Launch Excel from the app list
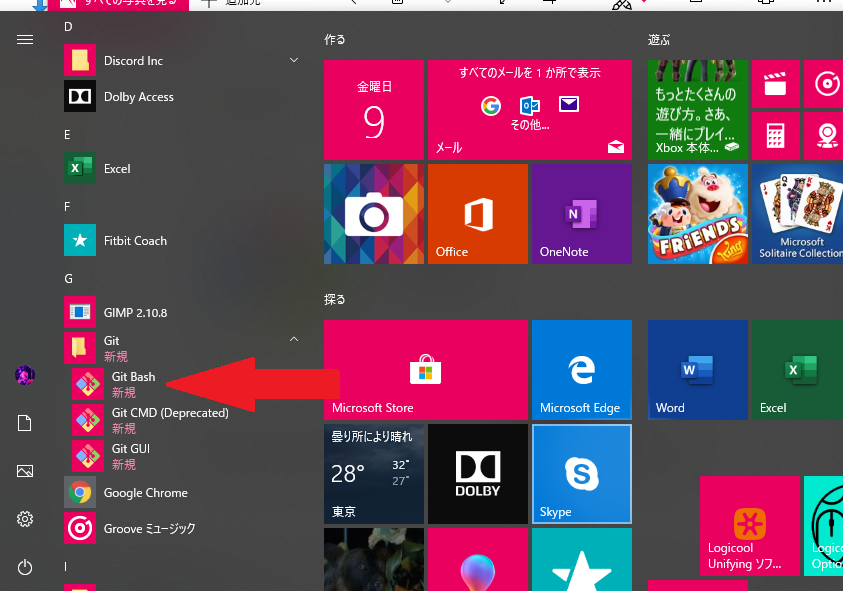The width and height of the screenshot is (843, 591). 181,168
